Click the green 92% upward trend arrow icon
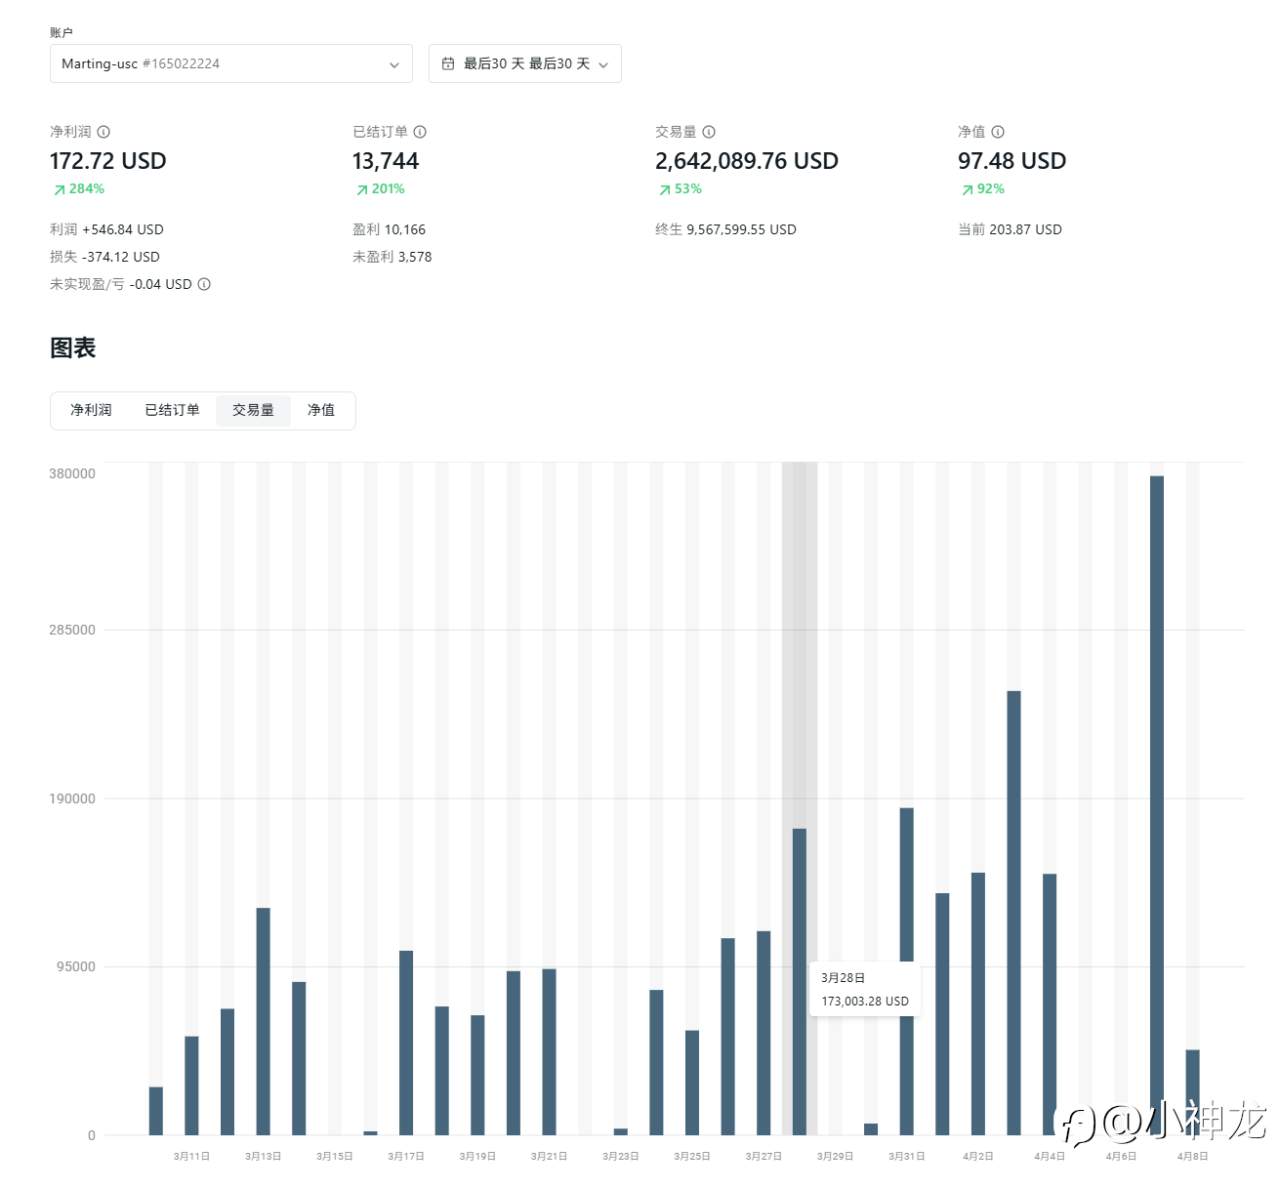Screen dimensions: 1280x1188 (967, 189)
